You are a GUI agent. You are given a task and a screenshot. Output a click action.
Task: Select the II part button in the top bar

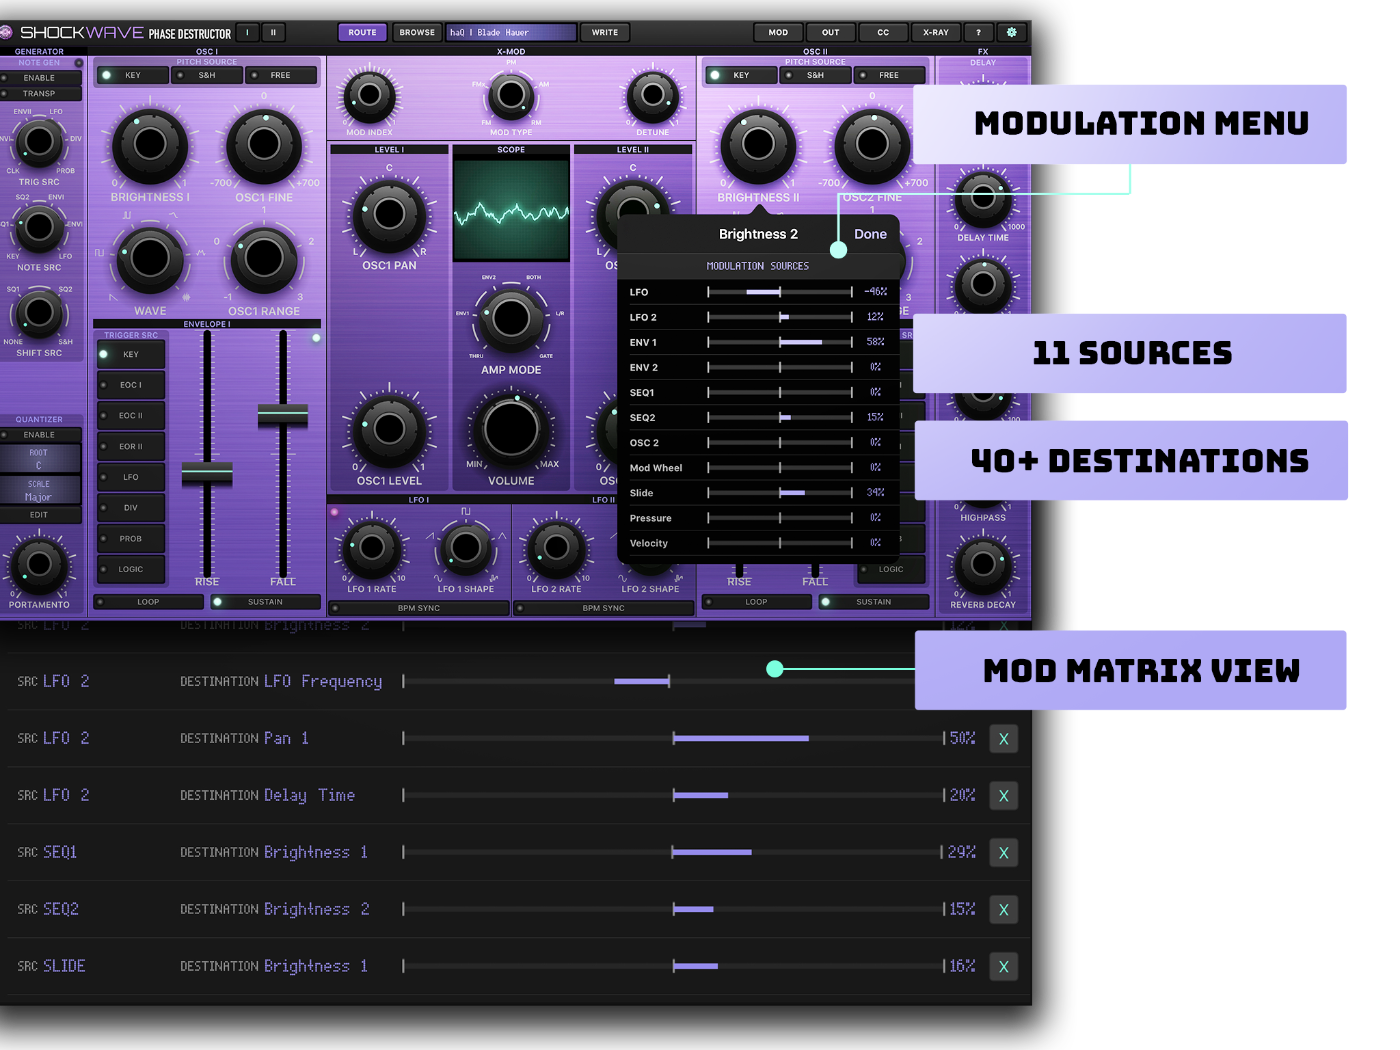pyautogui.click(x=273, y=32)
